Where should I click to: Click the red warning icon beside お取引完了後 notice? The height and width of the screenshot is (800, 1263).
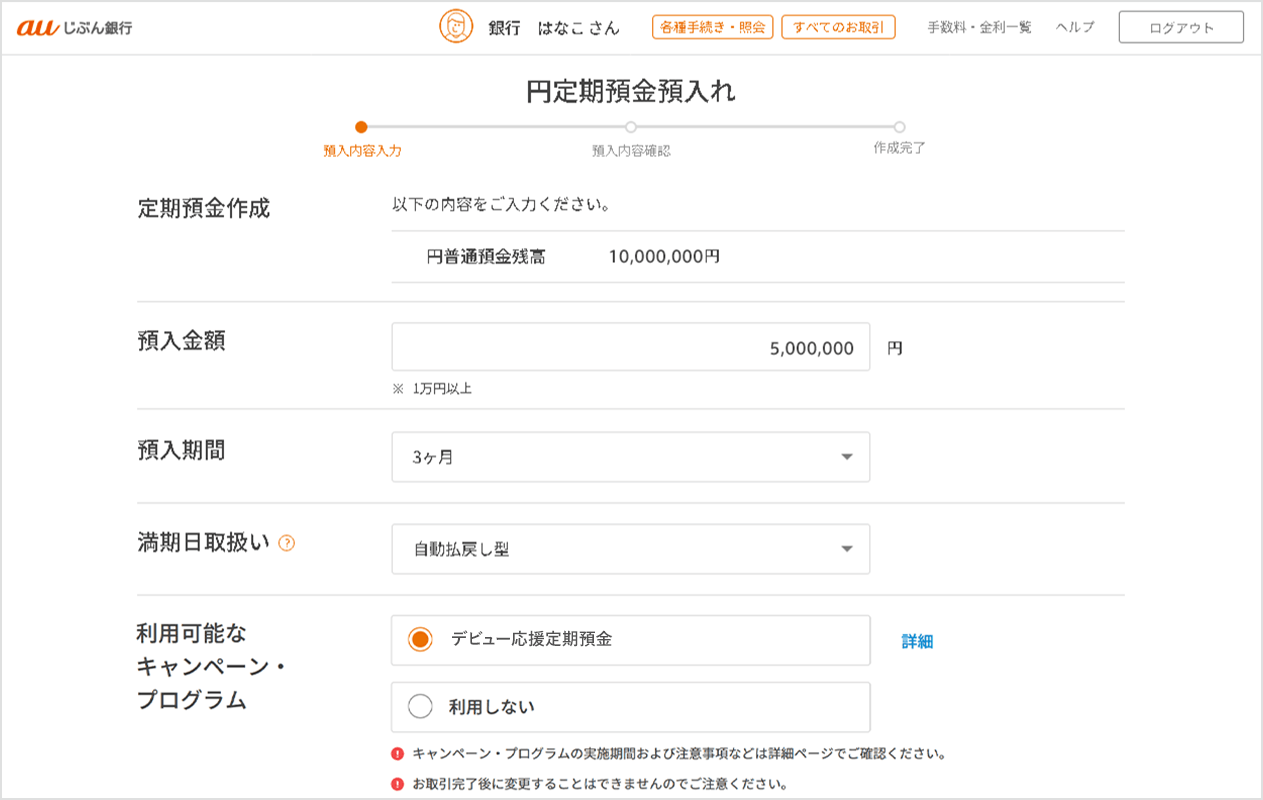coord(398,785)
